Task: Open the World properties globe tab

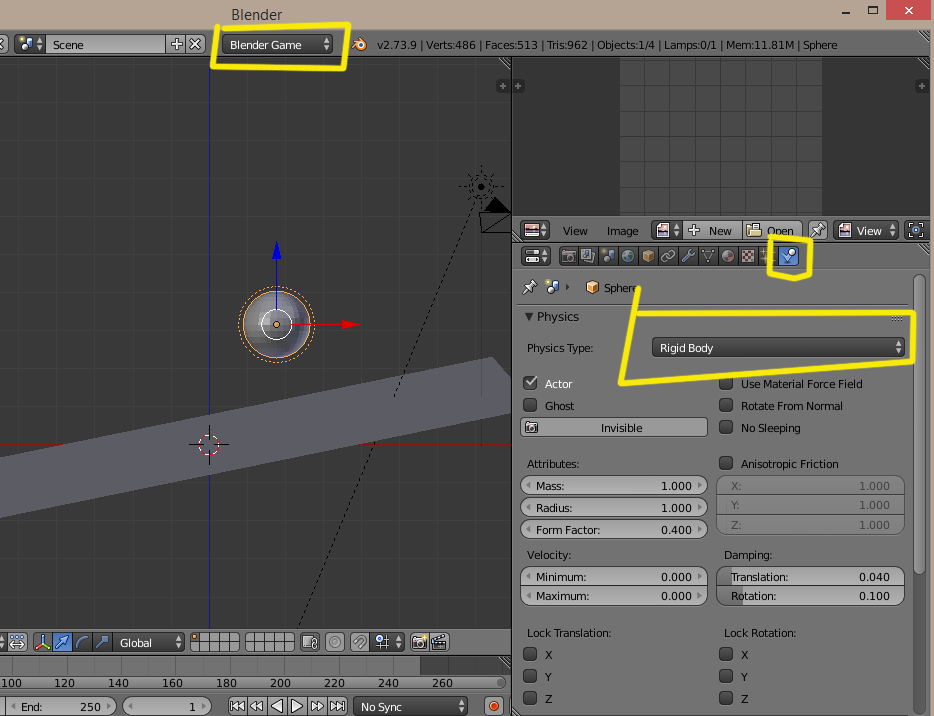Action: tap(628, 256)
